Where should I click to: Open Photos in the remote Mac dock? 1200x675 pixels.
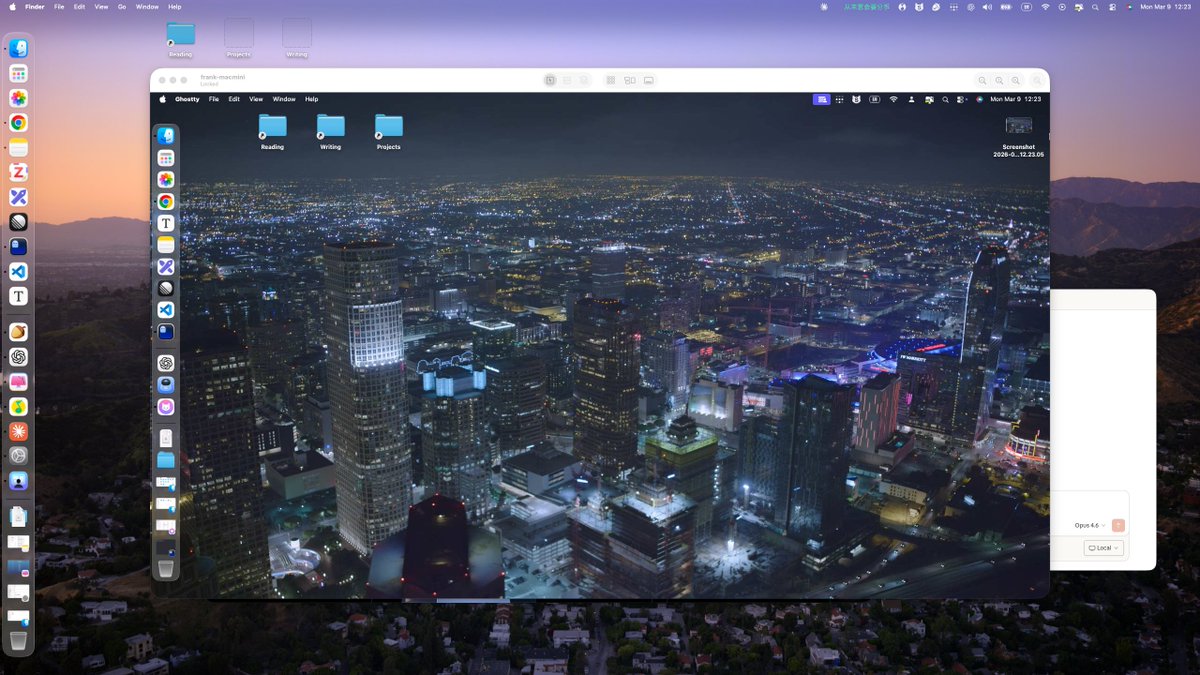coord(166,180)
